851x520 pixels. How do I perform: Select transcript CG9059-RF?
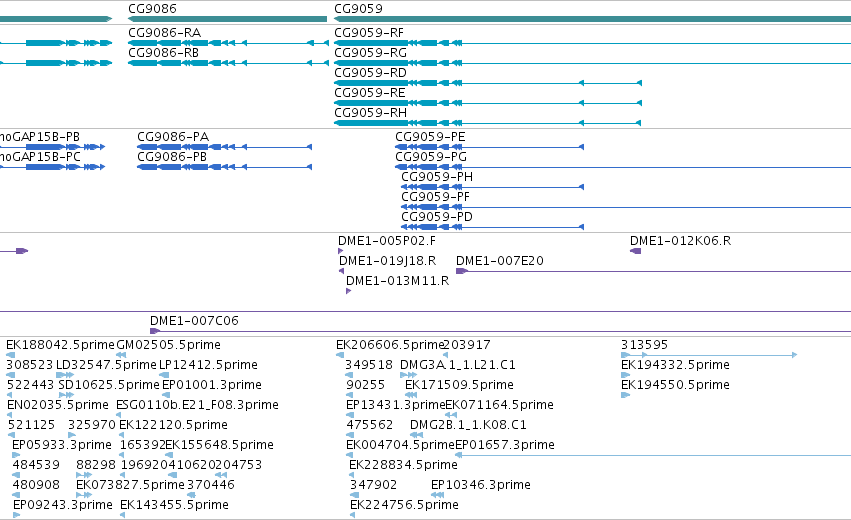(369, 33)
